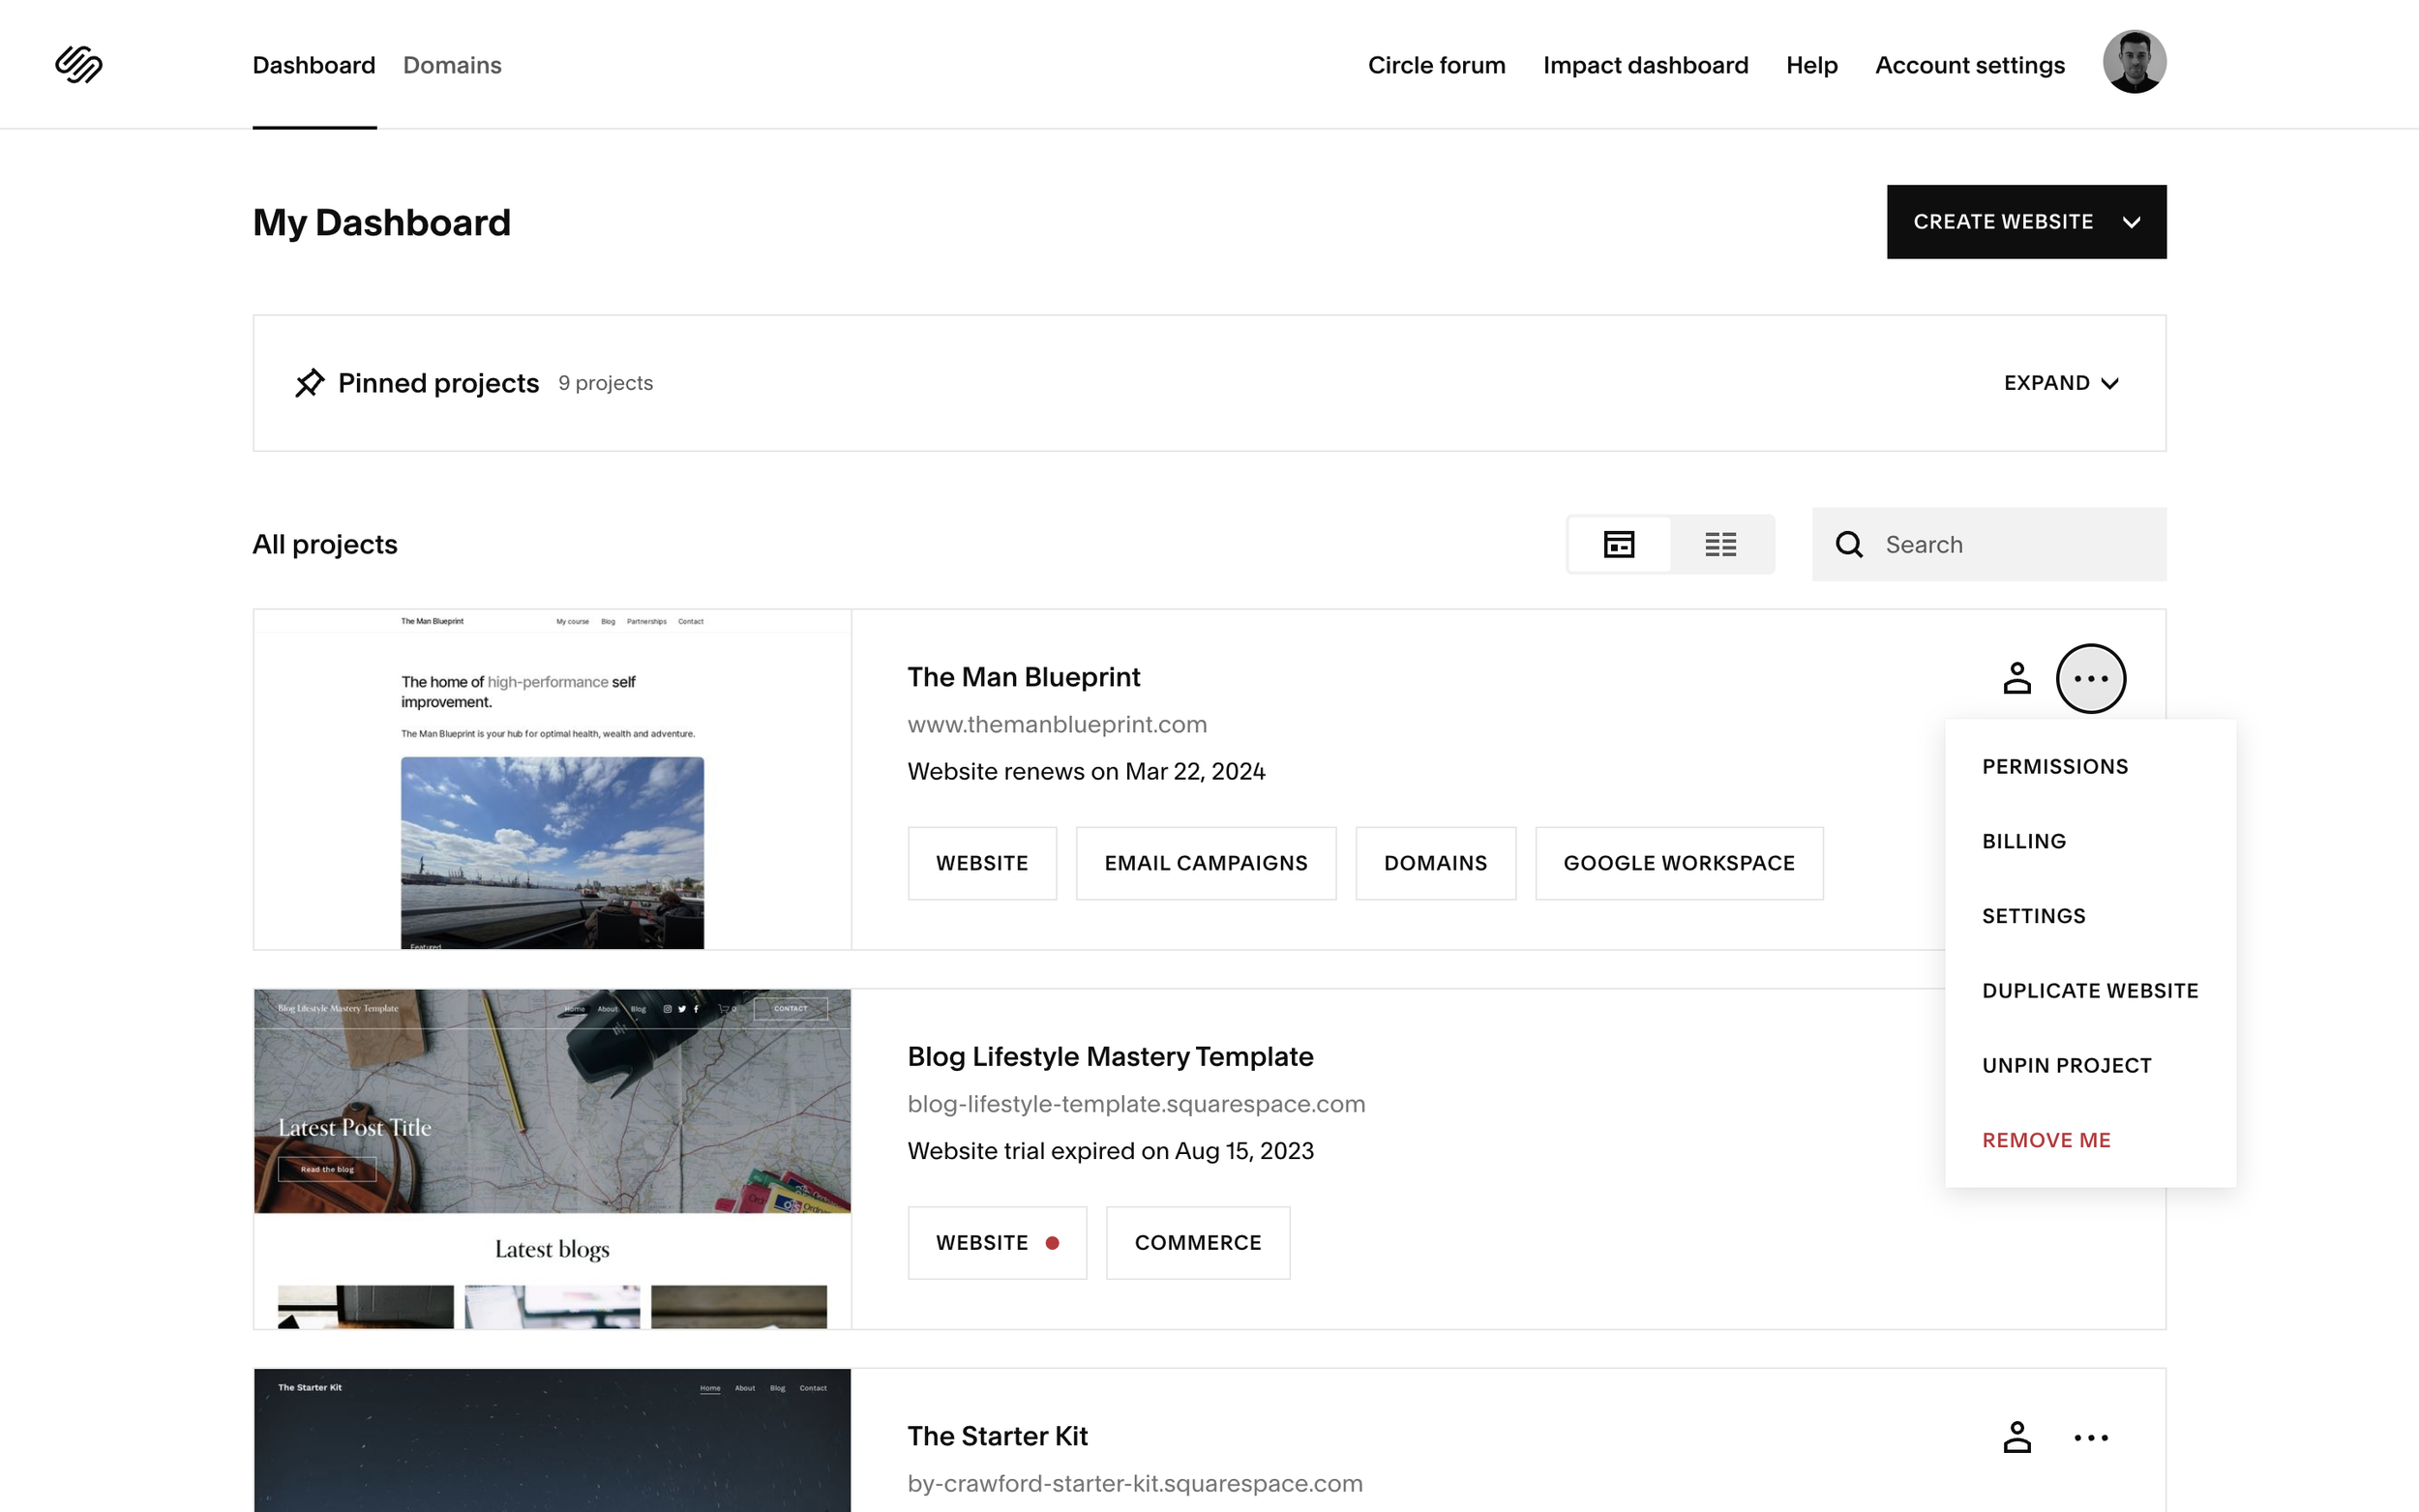The image size is (2419, 1512).
Task: Open the Blog Lifestyle Mastery Template thumbnail
Action: point(552,1158)
